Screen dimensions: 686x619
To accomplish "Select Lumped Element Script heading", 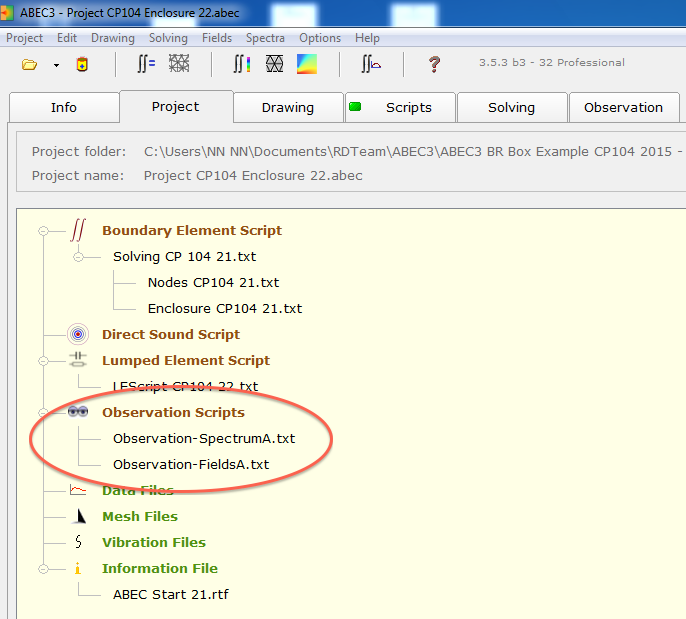I will click(186, 360).
